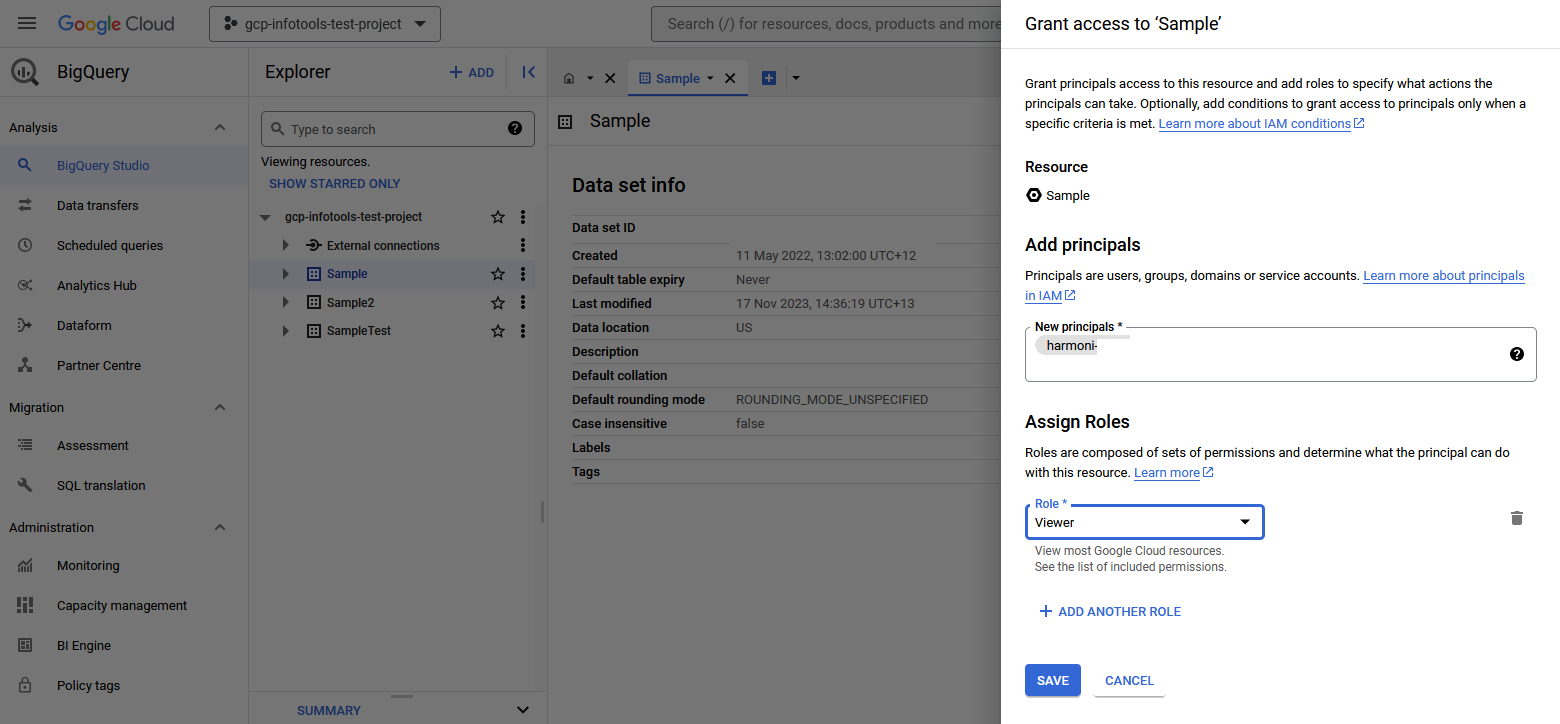This screenshot has height=724, width=1560.
Task: Open Capacity management page
Action: click(x=124, y=605)
